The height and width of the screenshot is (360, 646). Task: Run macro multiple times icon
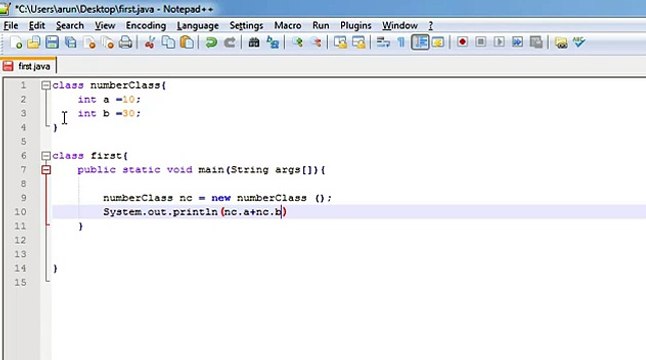tap(517, 42)
